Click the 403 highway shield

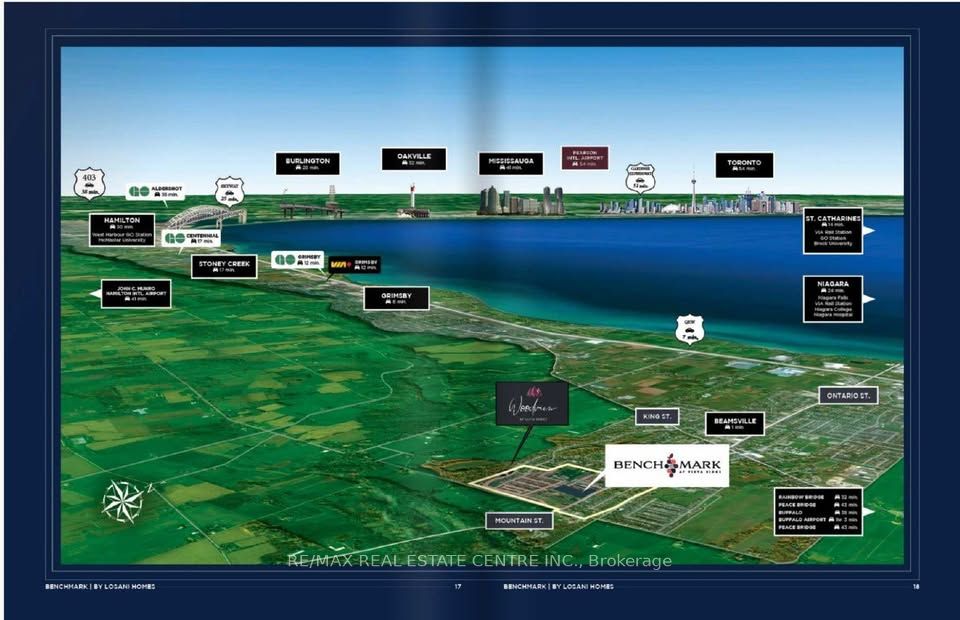(x=89, y=184)
